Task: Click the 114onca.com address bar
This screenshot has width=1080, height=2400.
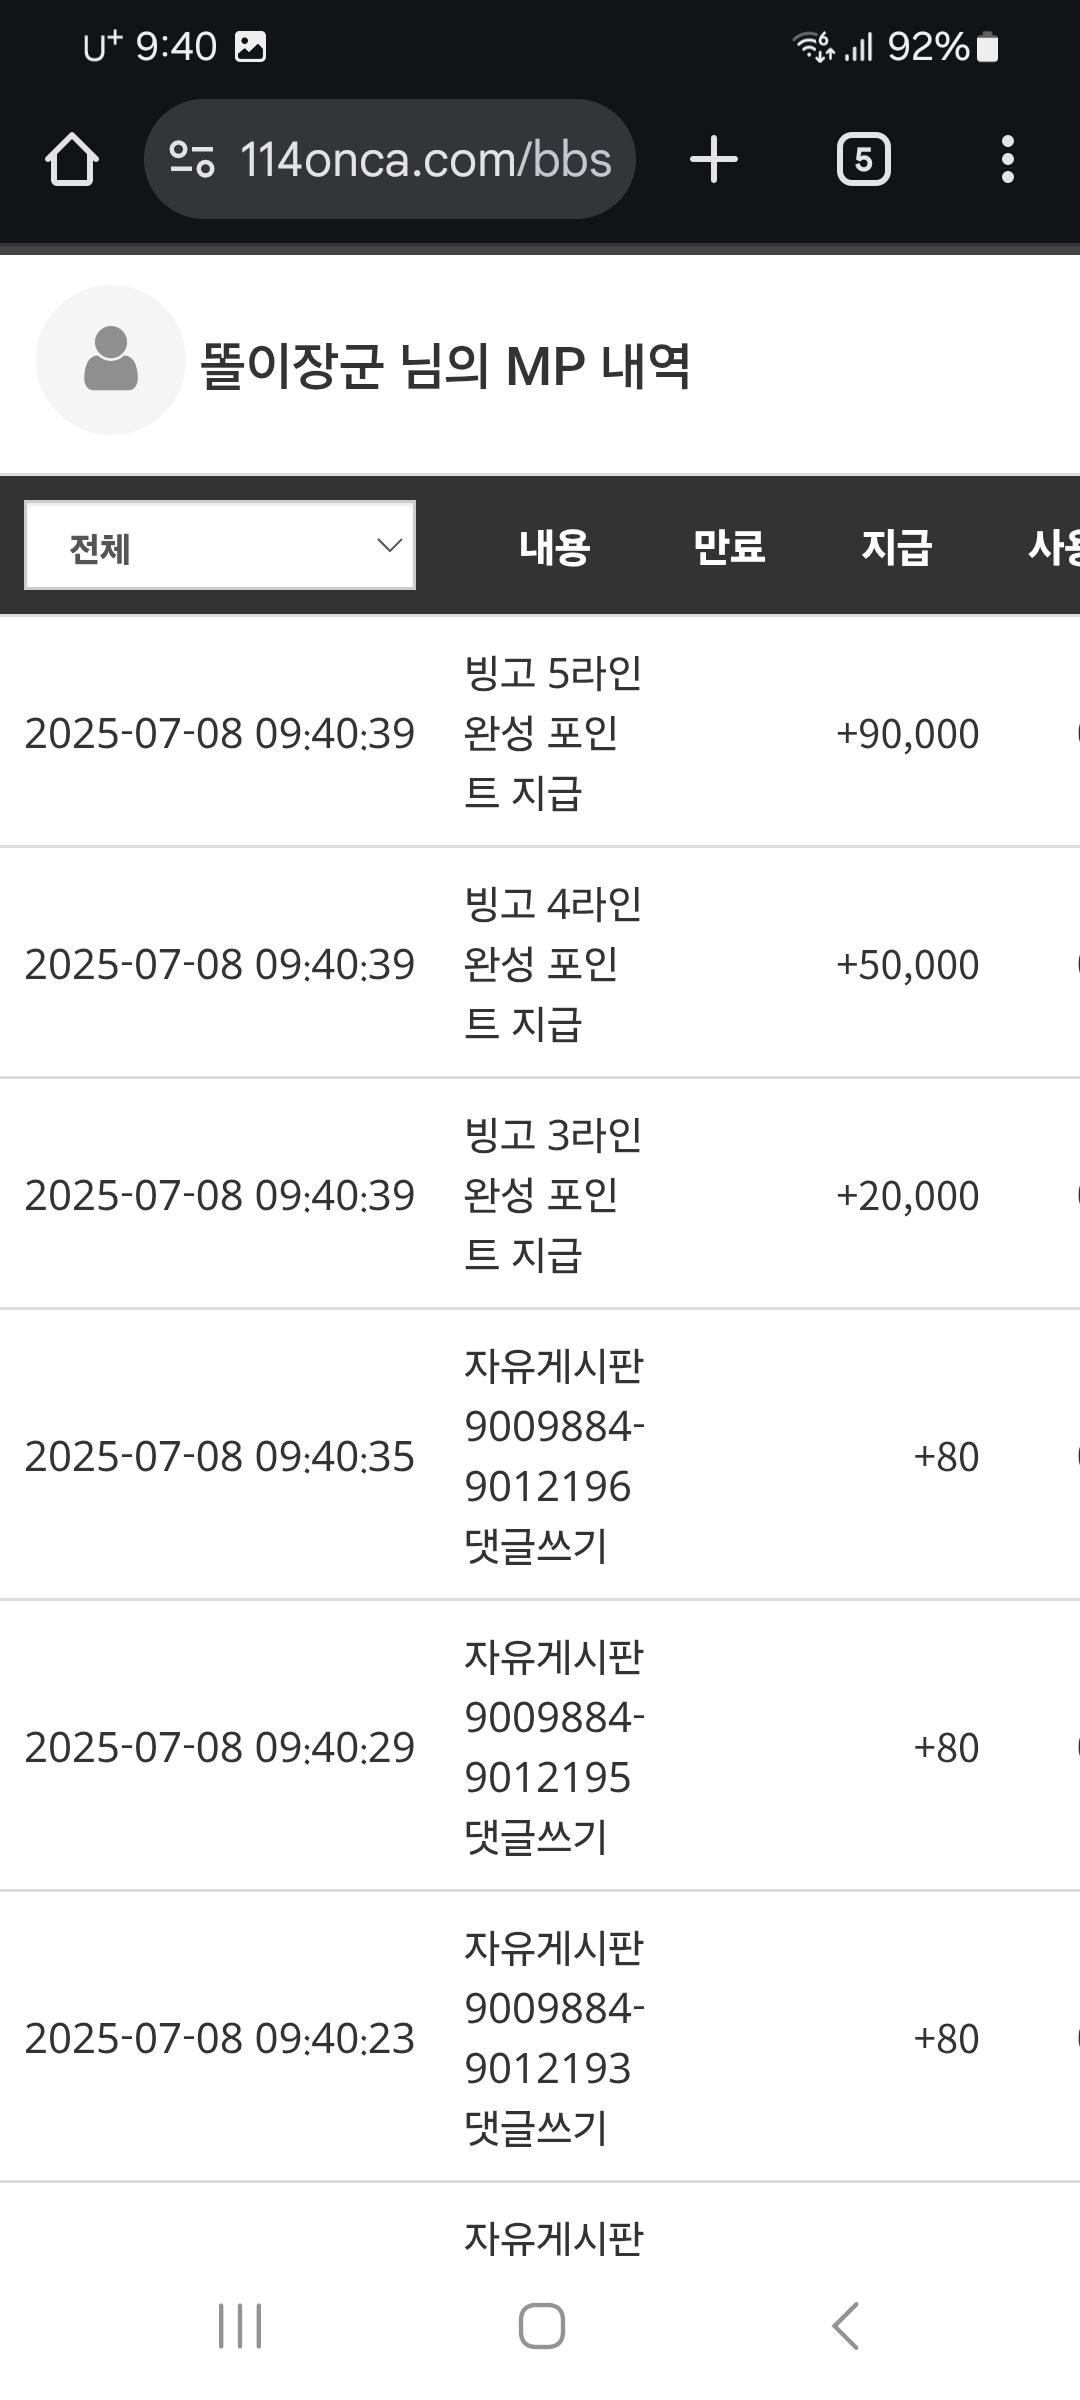Action: pos(390,159)
